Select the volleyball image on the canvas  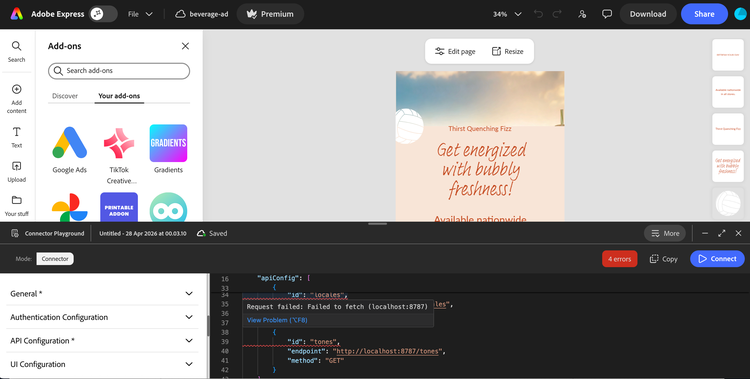[x=409, y=126]
